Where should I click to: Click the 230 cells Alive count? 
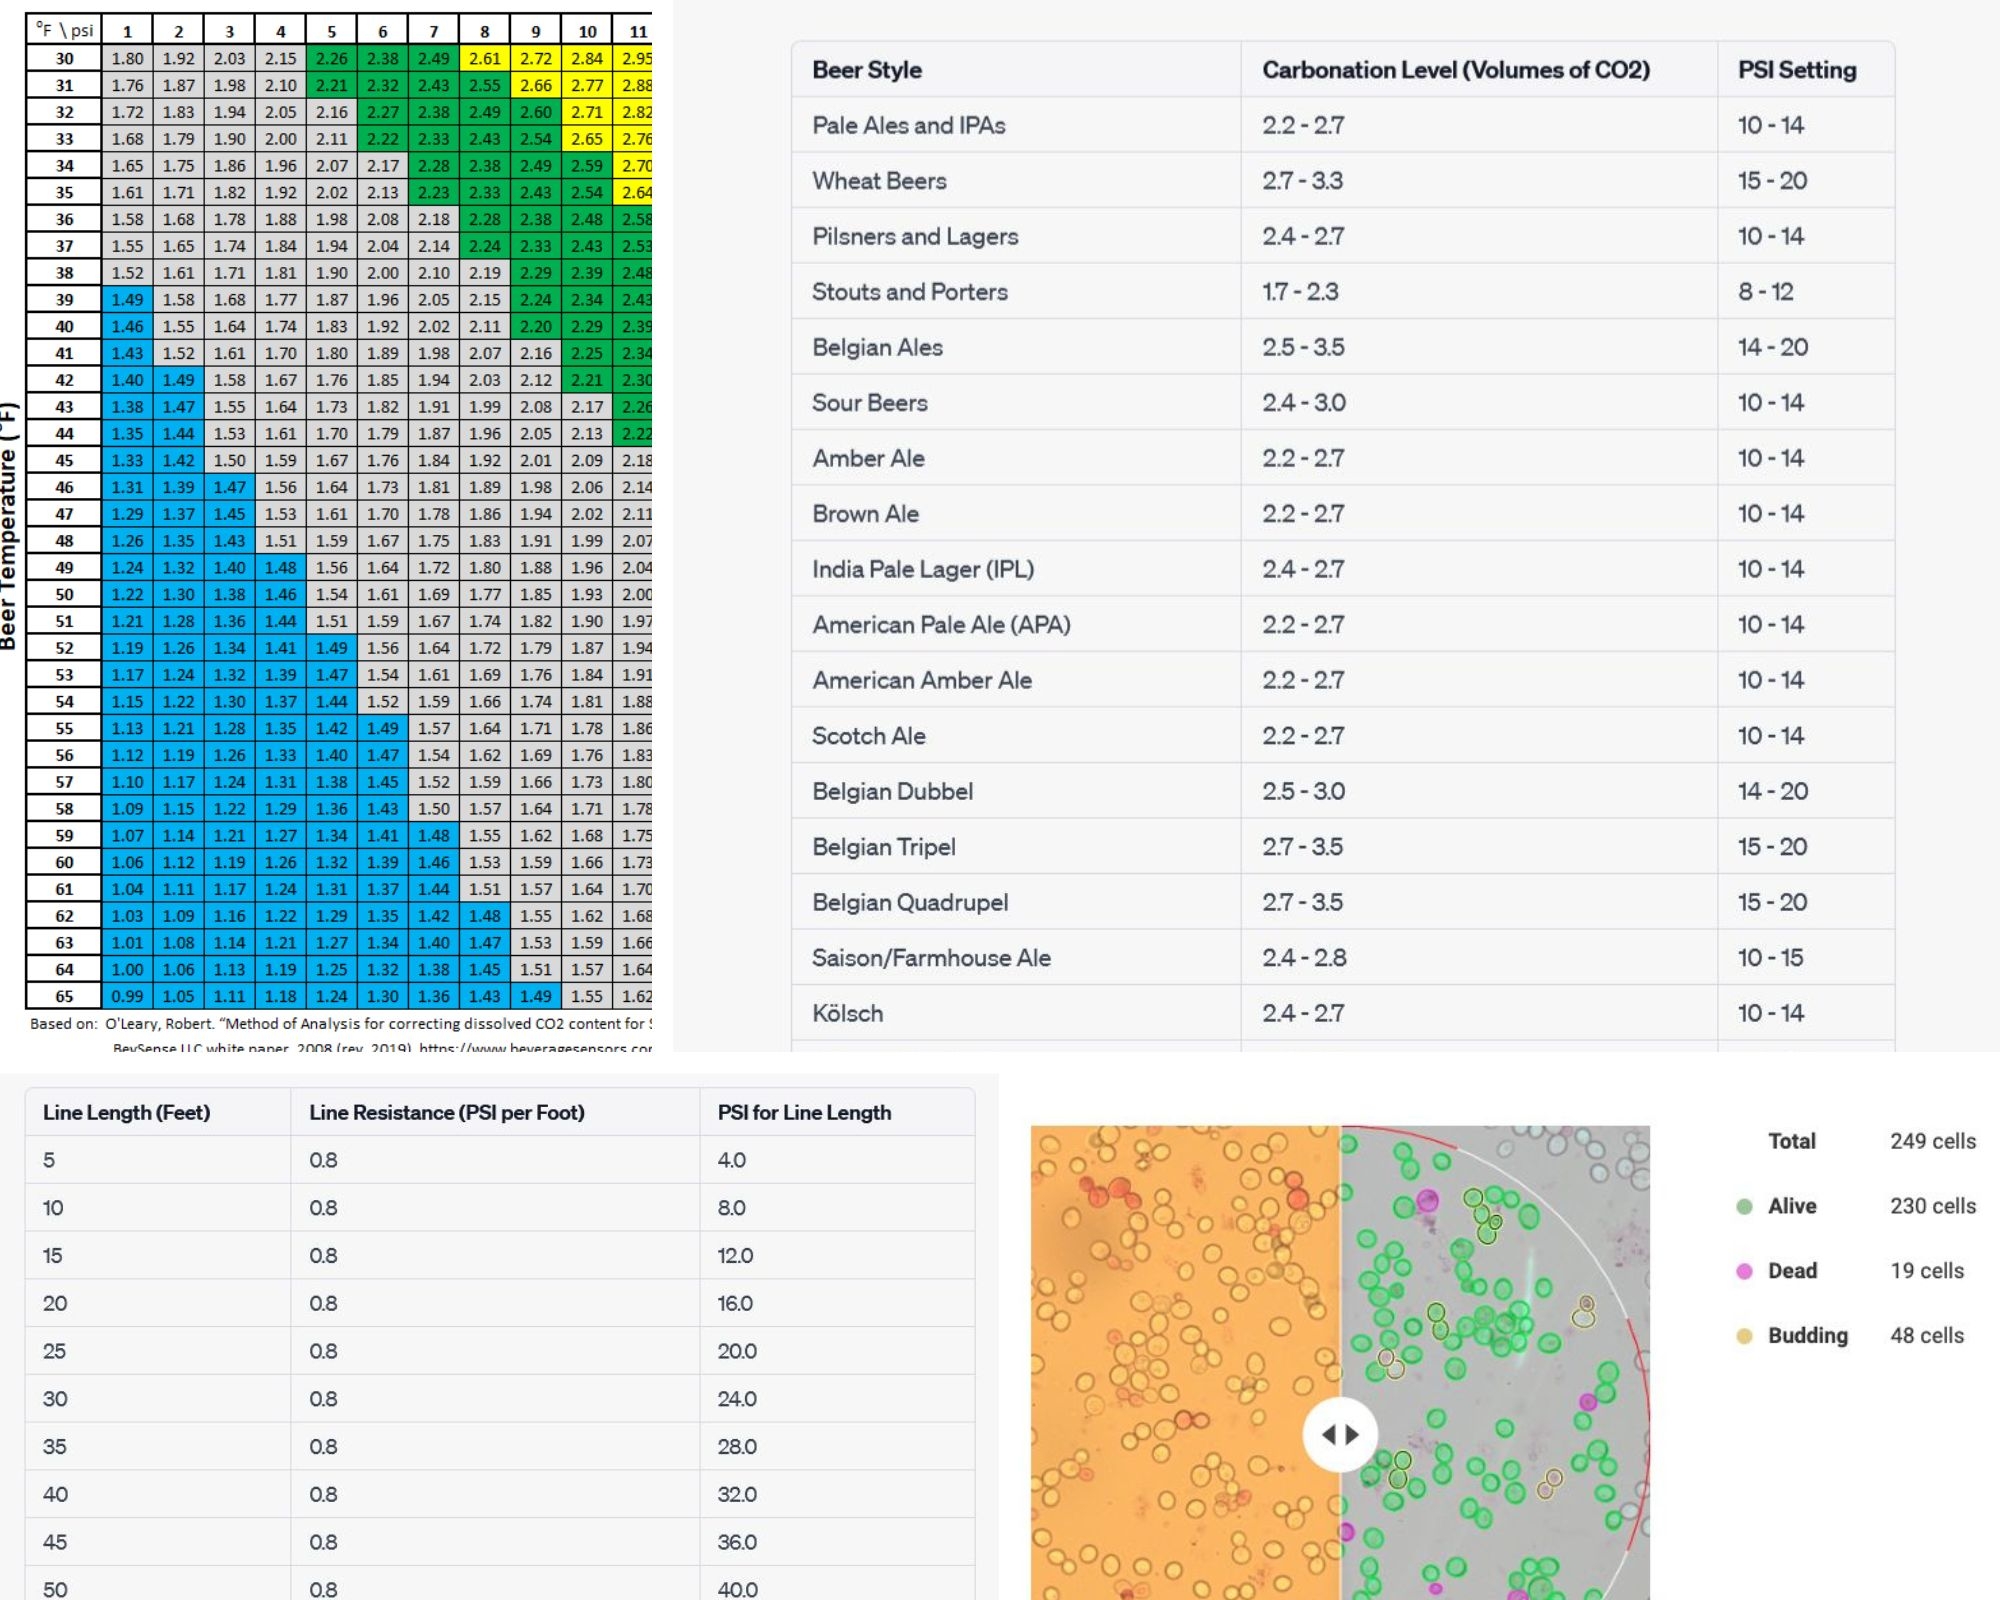coord(1932,1206)
